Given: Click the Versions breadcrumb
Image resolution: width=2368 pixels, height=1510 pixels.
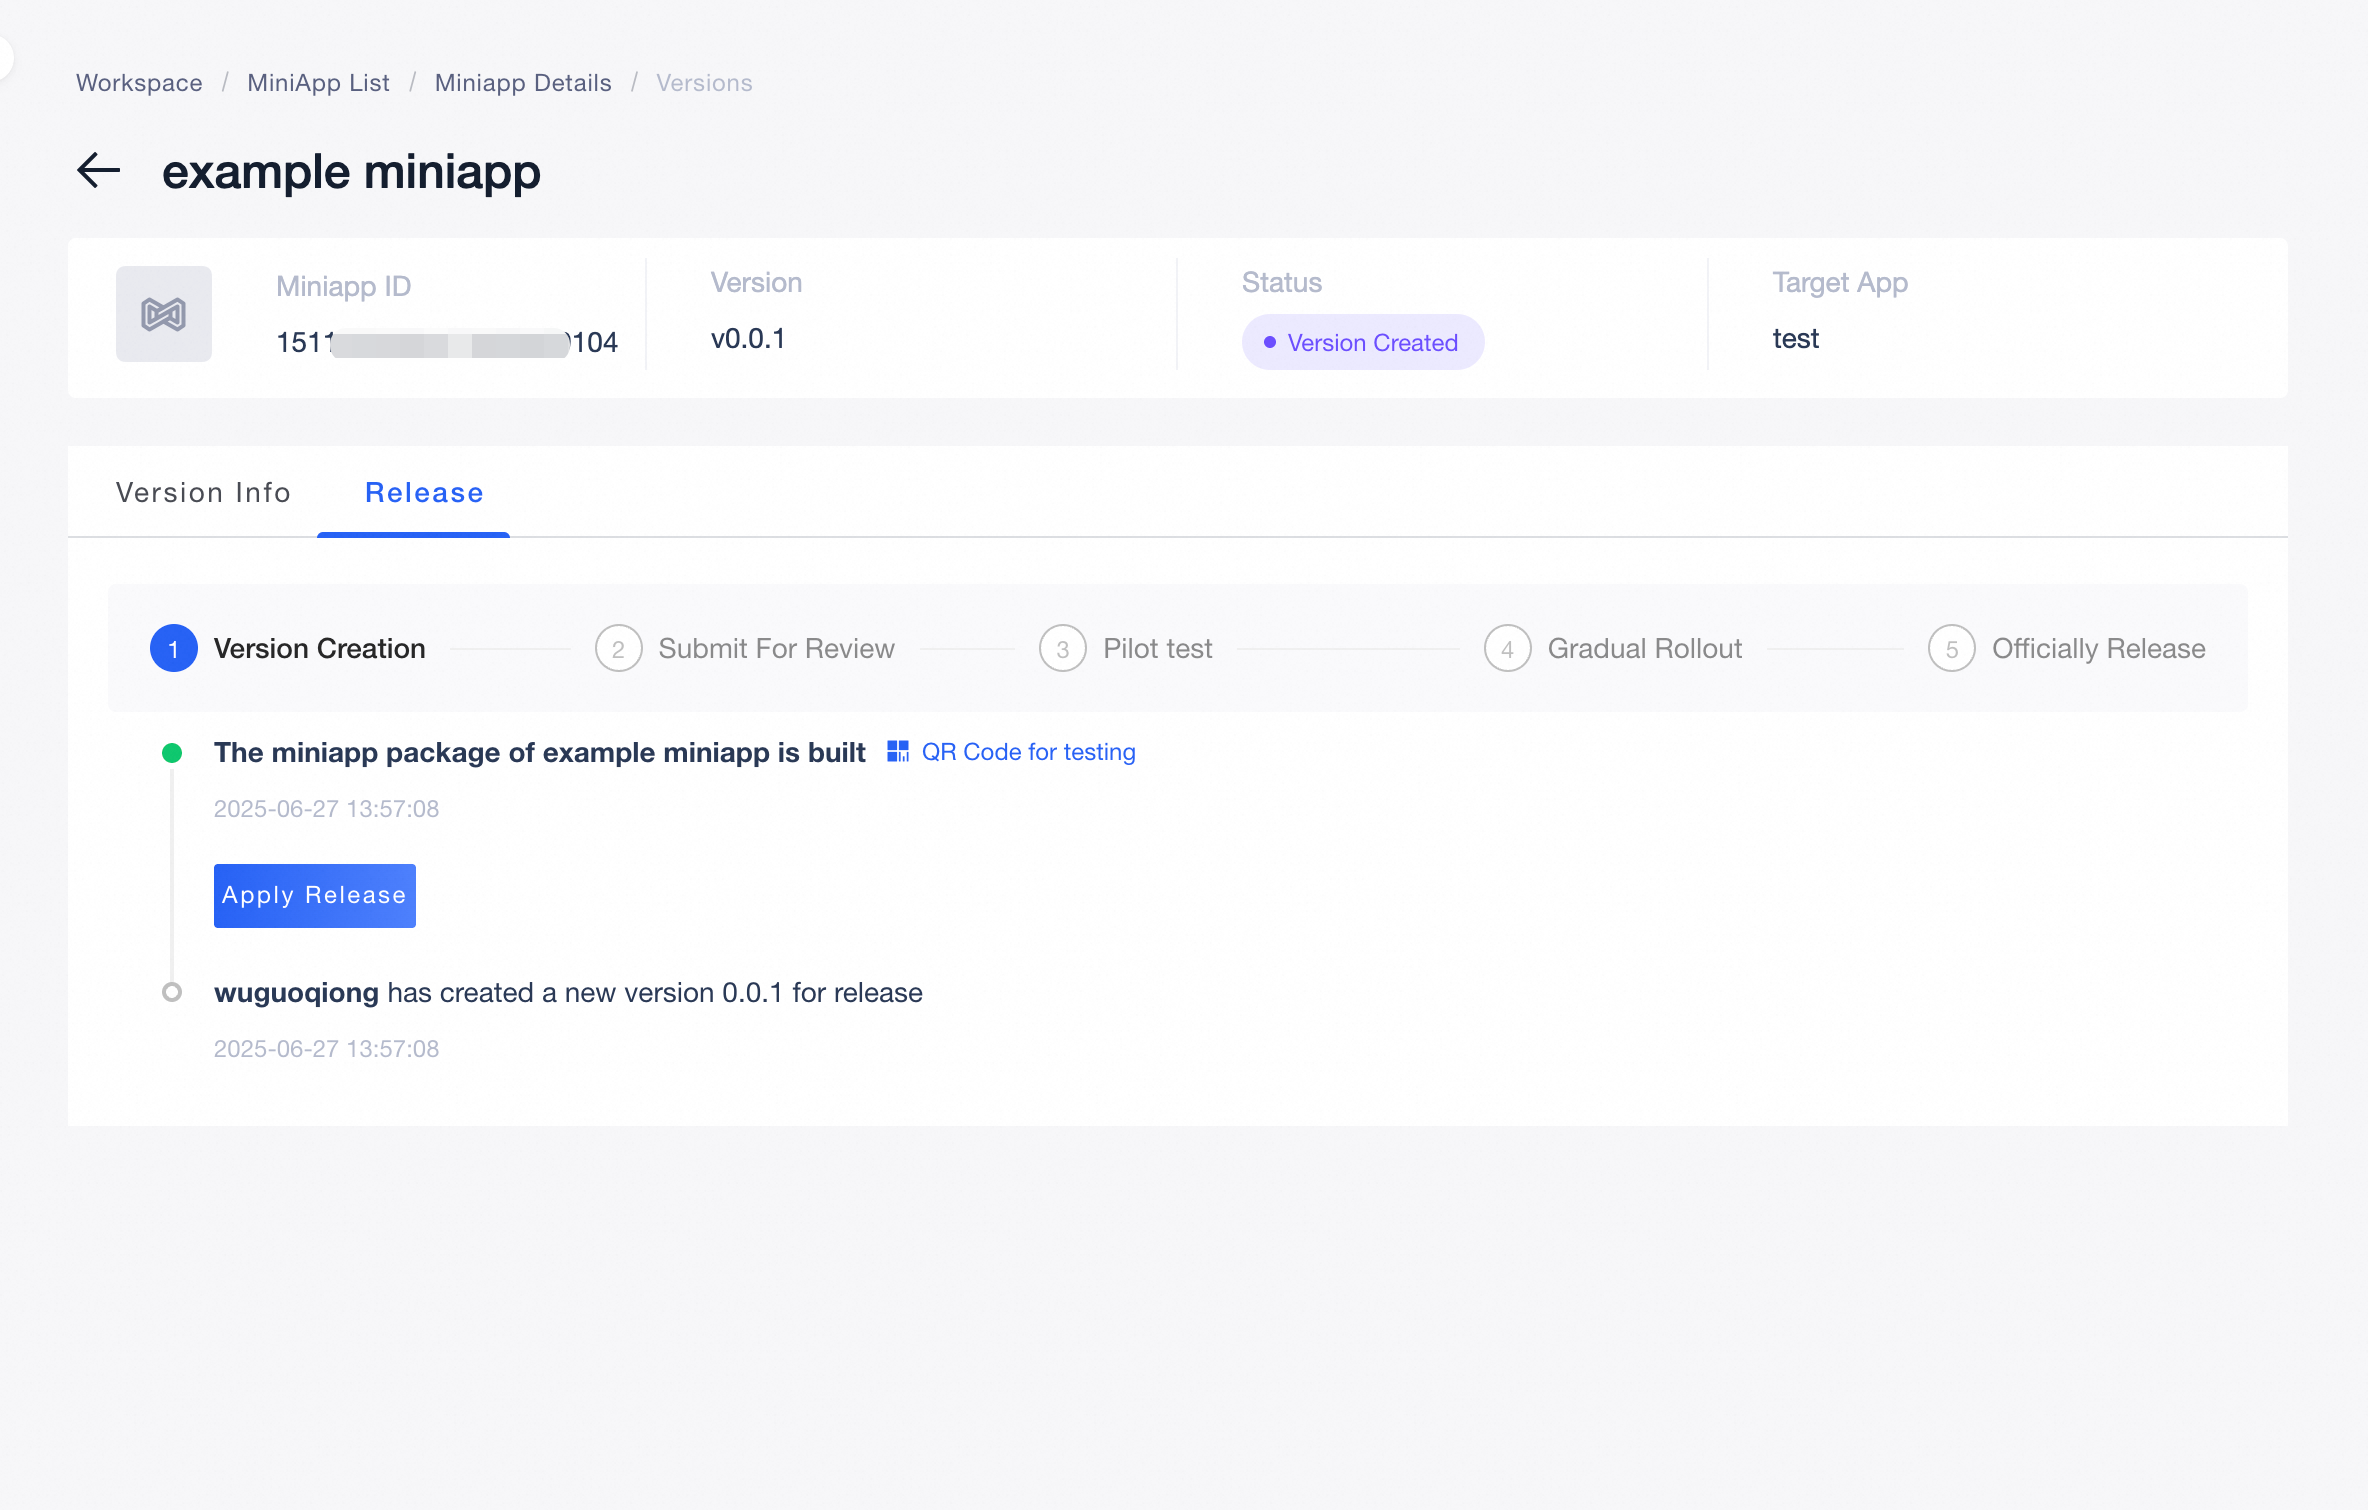Looking at the screenshot, I should (x=704, y=83).
